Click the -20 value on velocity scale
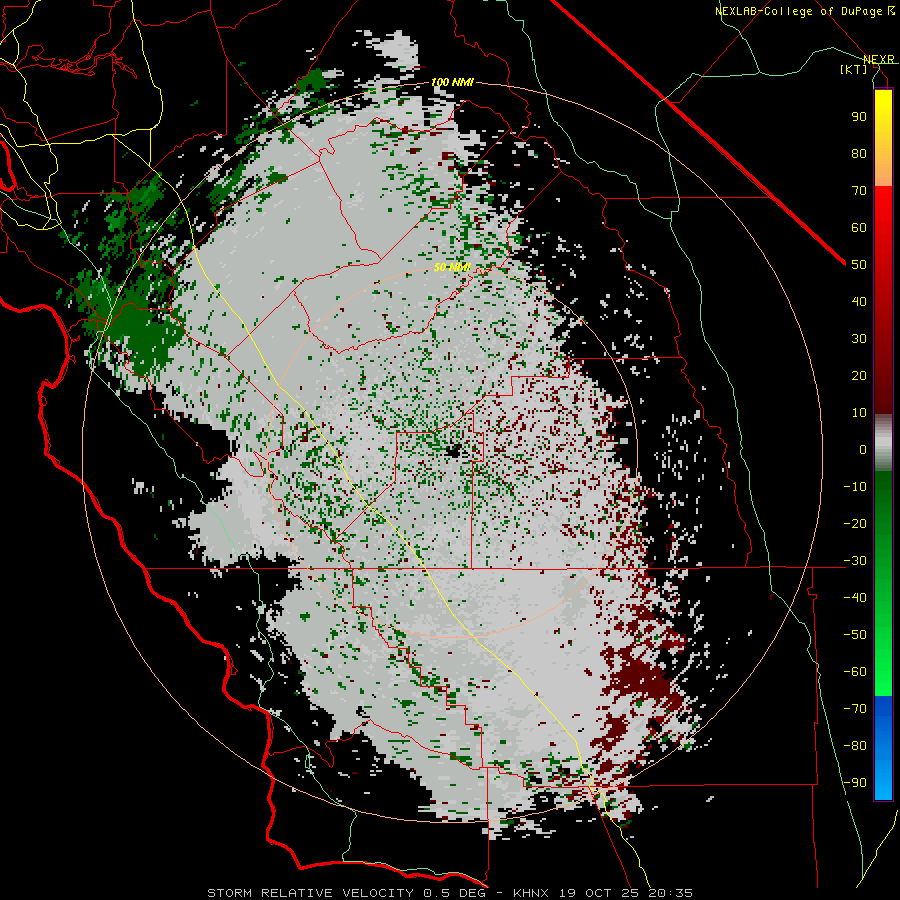900x900 pixels. tap(855, 523)
